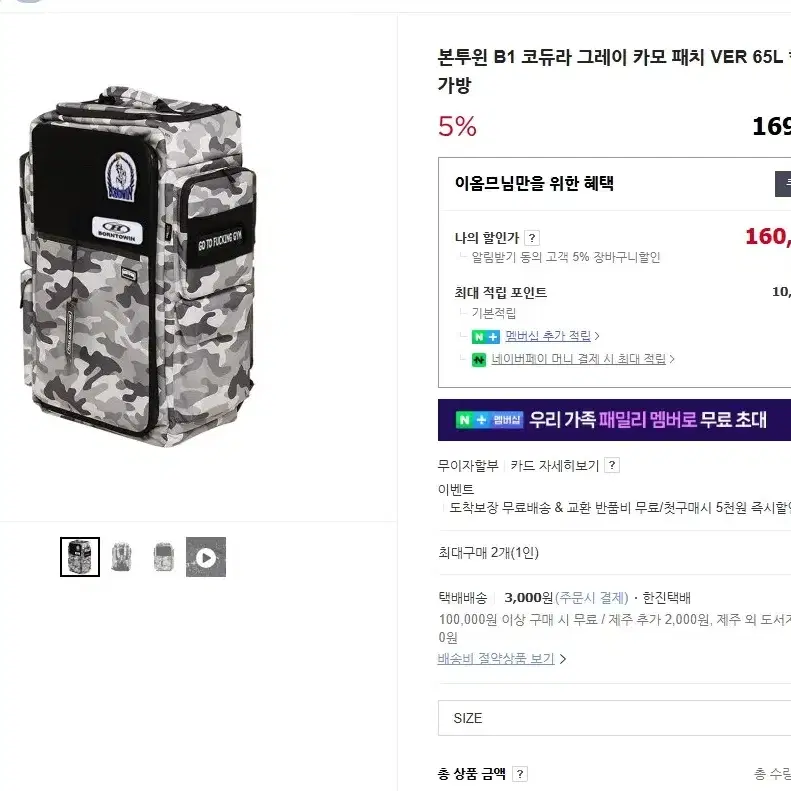Open the SIZE option dropdown
Screen dimensions: 791x791
pos(614,718)
